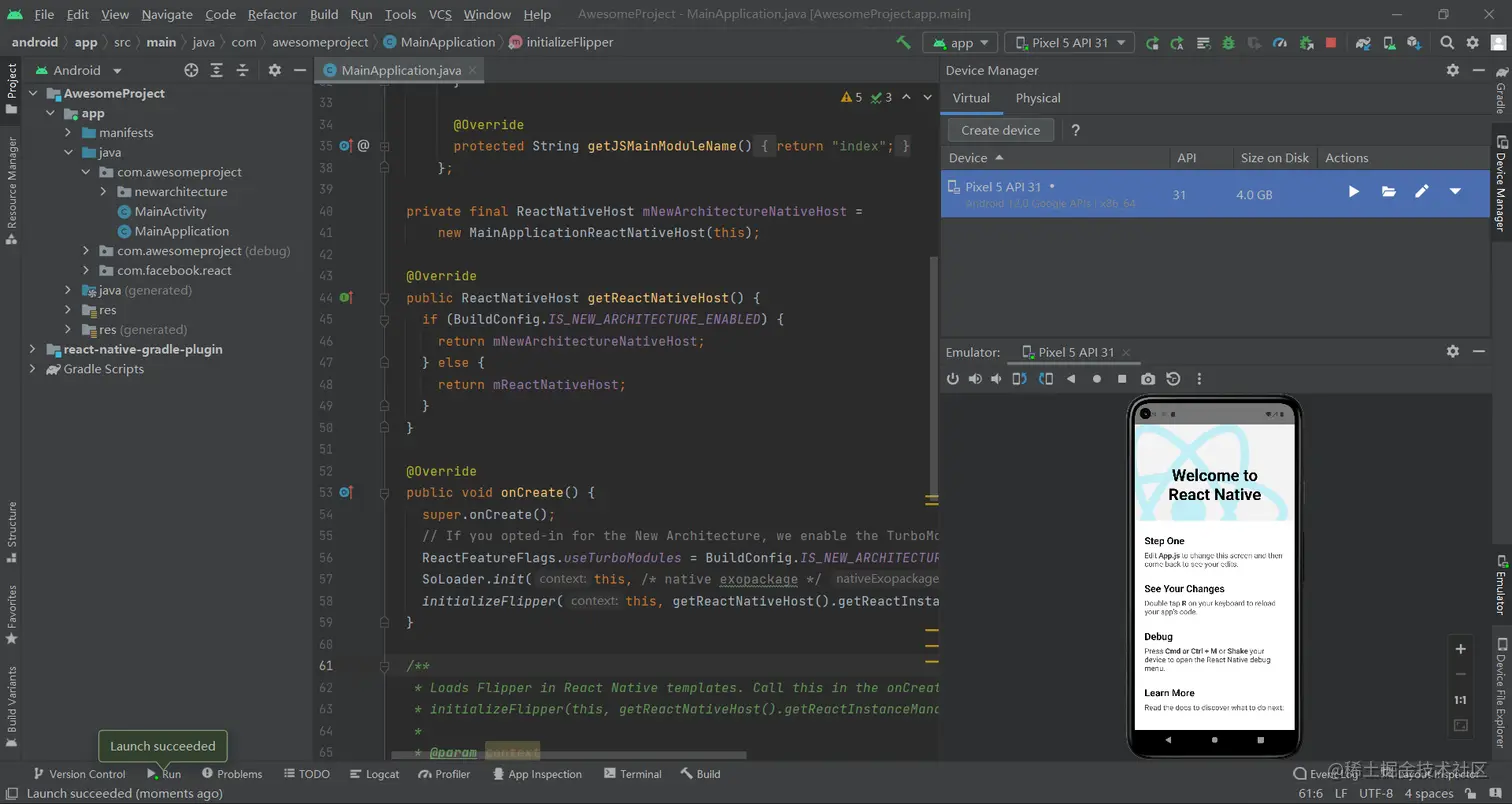The image size is (1512, 804).
Task: Expand the Gradle Scripts node
Action: (33, 369)
